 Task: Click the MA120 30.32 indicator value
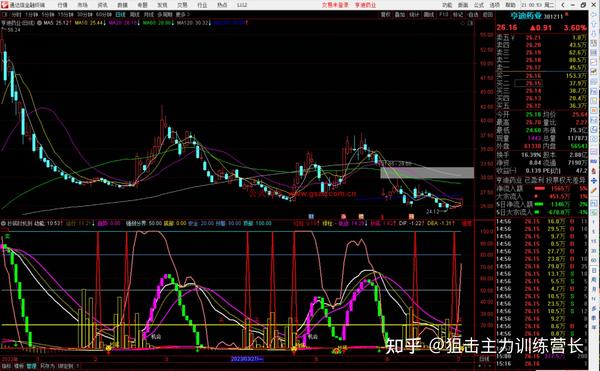click(193, 23)
